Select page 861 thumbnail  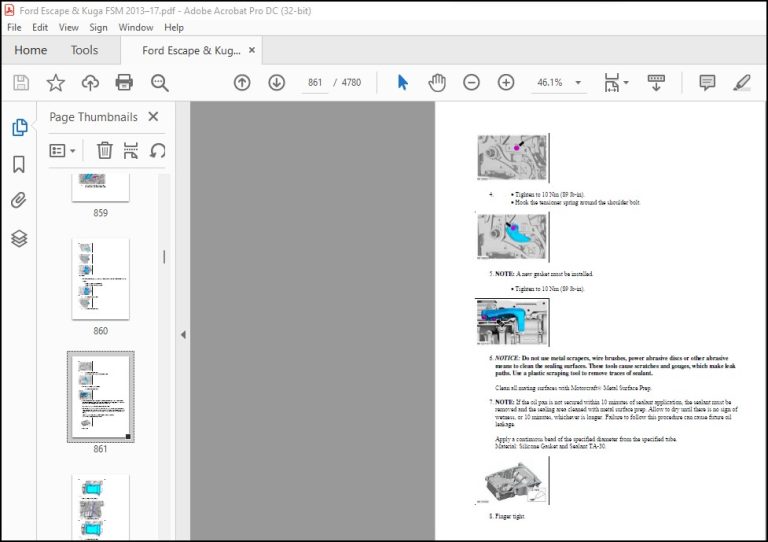click(x=100, y=397)
